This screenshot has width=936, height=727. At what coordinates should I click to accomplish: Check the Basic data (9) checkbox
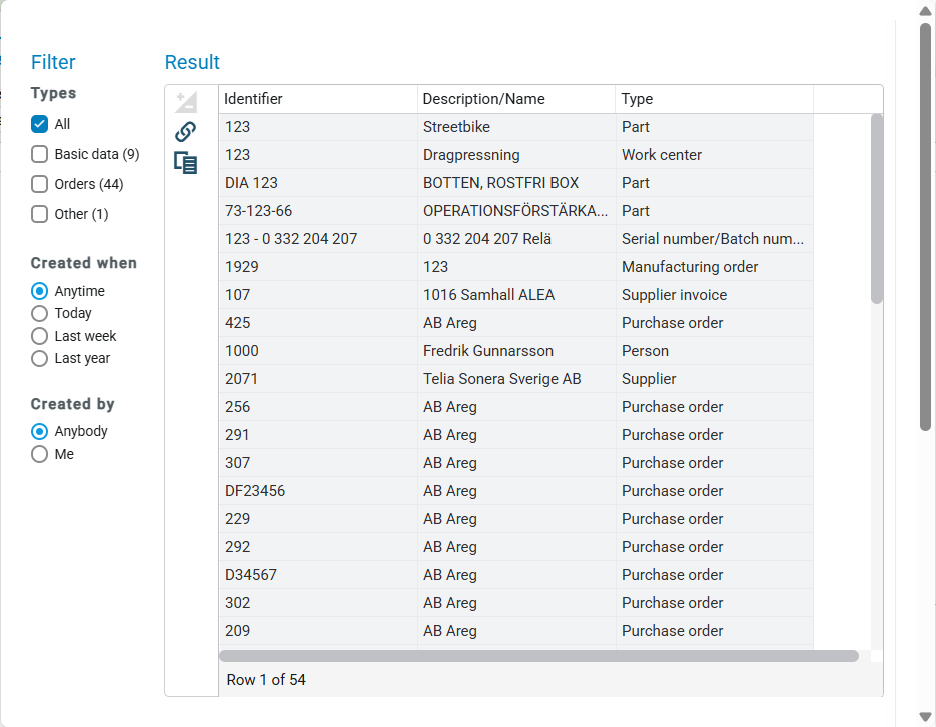coord(39,154)
